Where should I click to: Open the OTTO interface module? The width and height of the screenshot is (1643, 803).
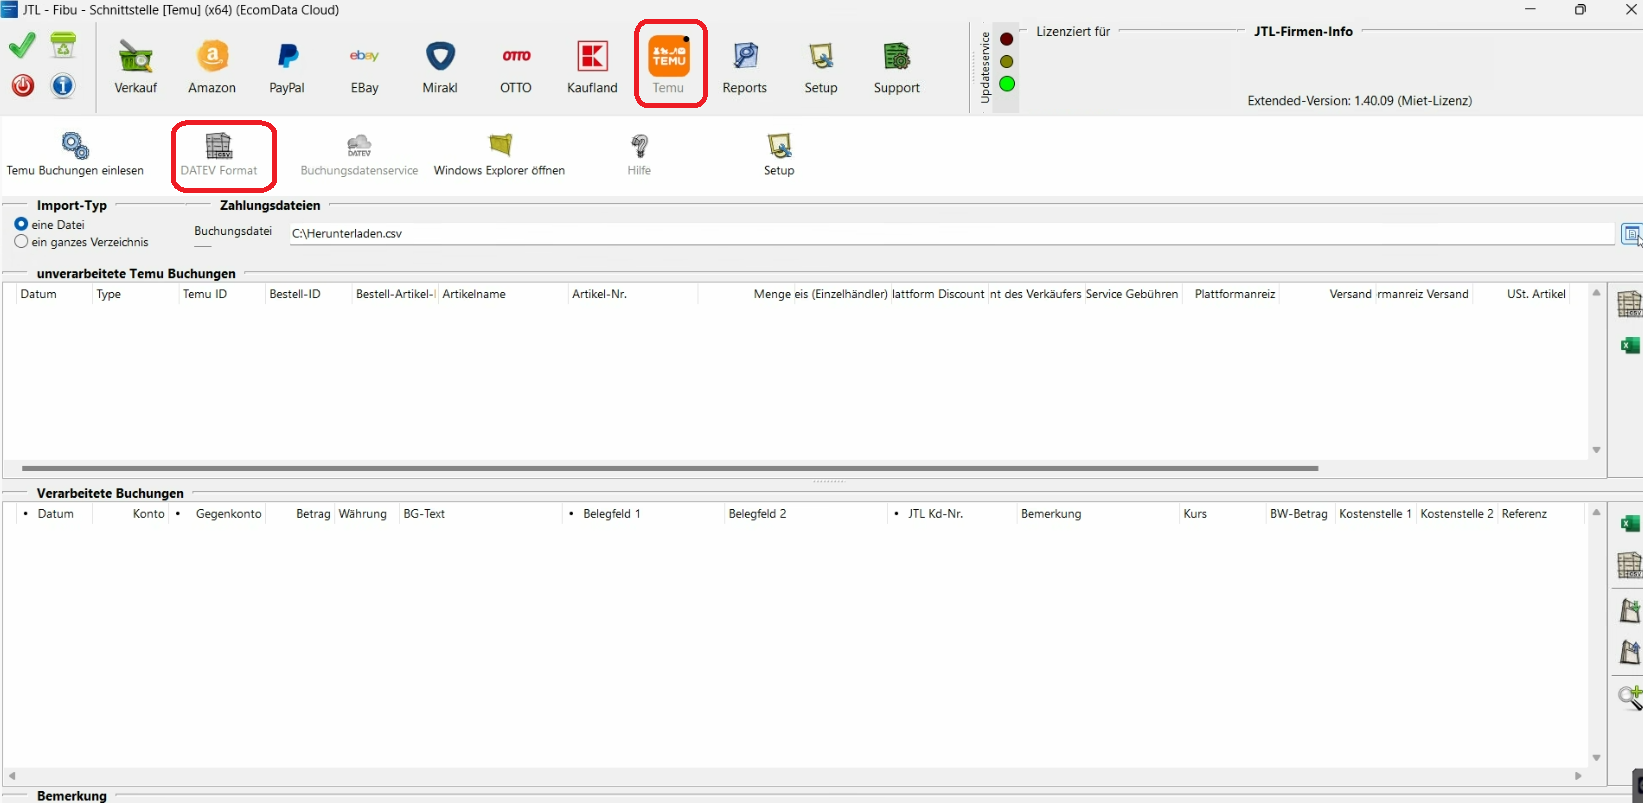516,66
